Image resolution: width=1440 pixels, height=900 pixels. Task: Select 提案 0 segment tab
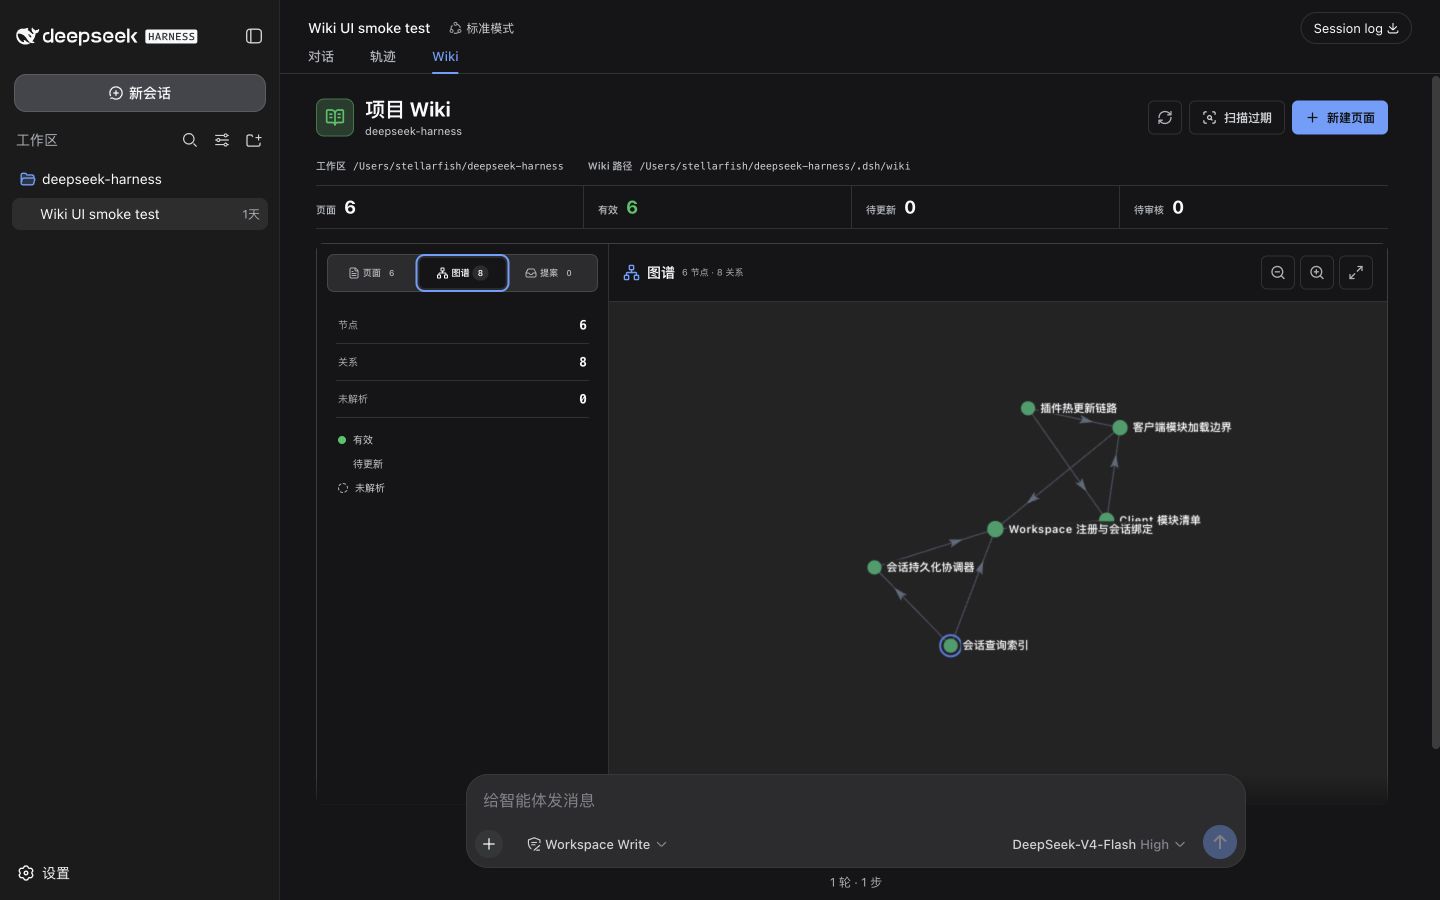tap(550, 273)
